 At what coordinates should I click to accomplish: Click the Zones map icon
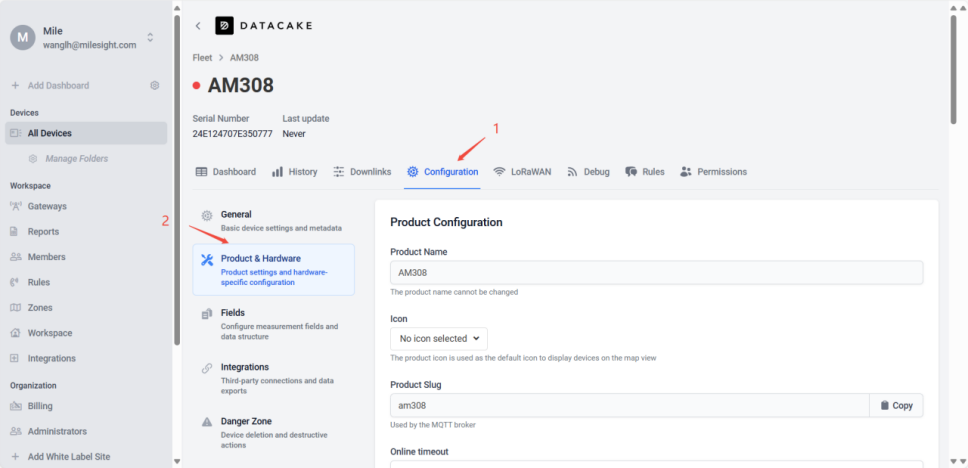15,307
